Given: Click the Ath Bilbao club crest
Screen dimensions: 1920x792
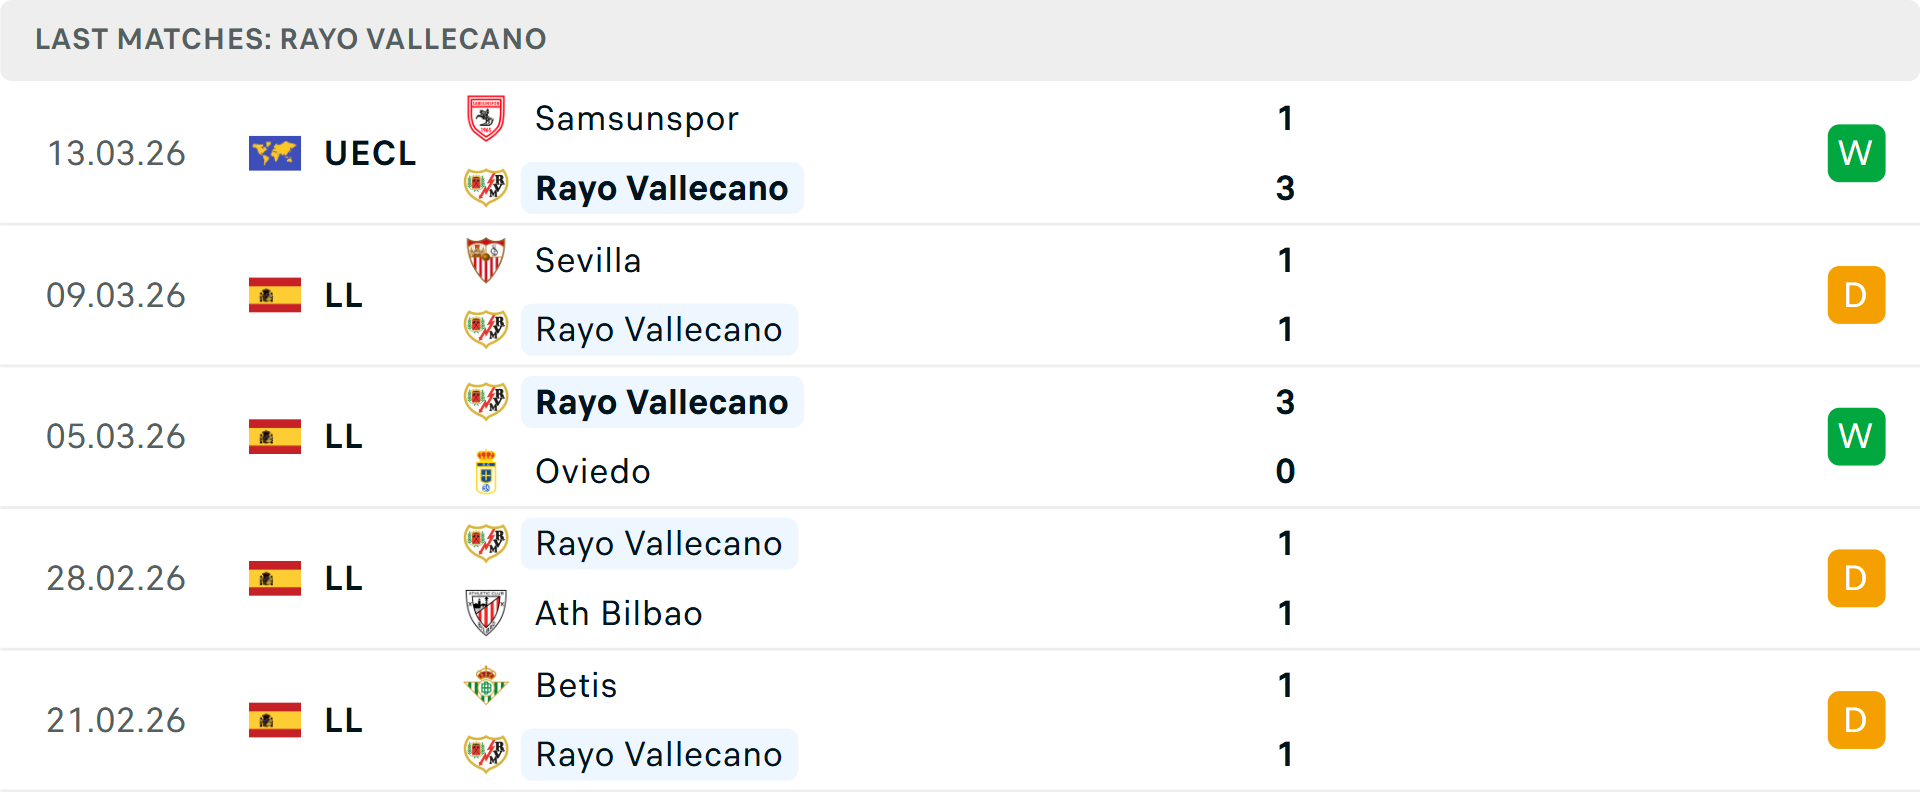Looking at the screenshot, I should point(486,613).
